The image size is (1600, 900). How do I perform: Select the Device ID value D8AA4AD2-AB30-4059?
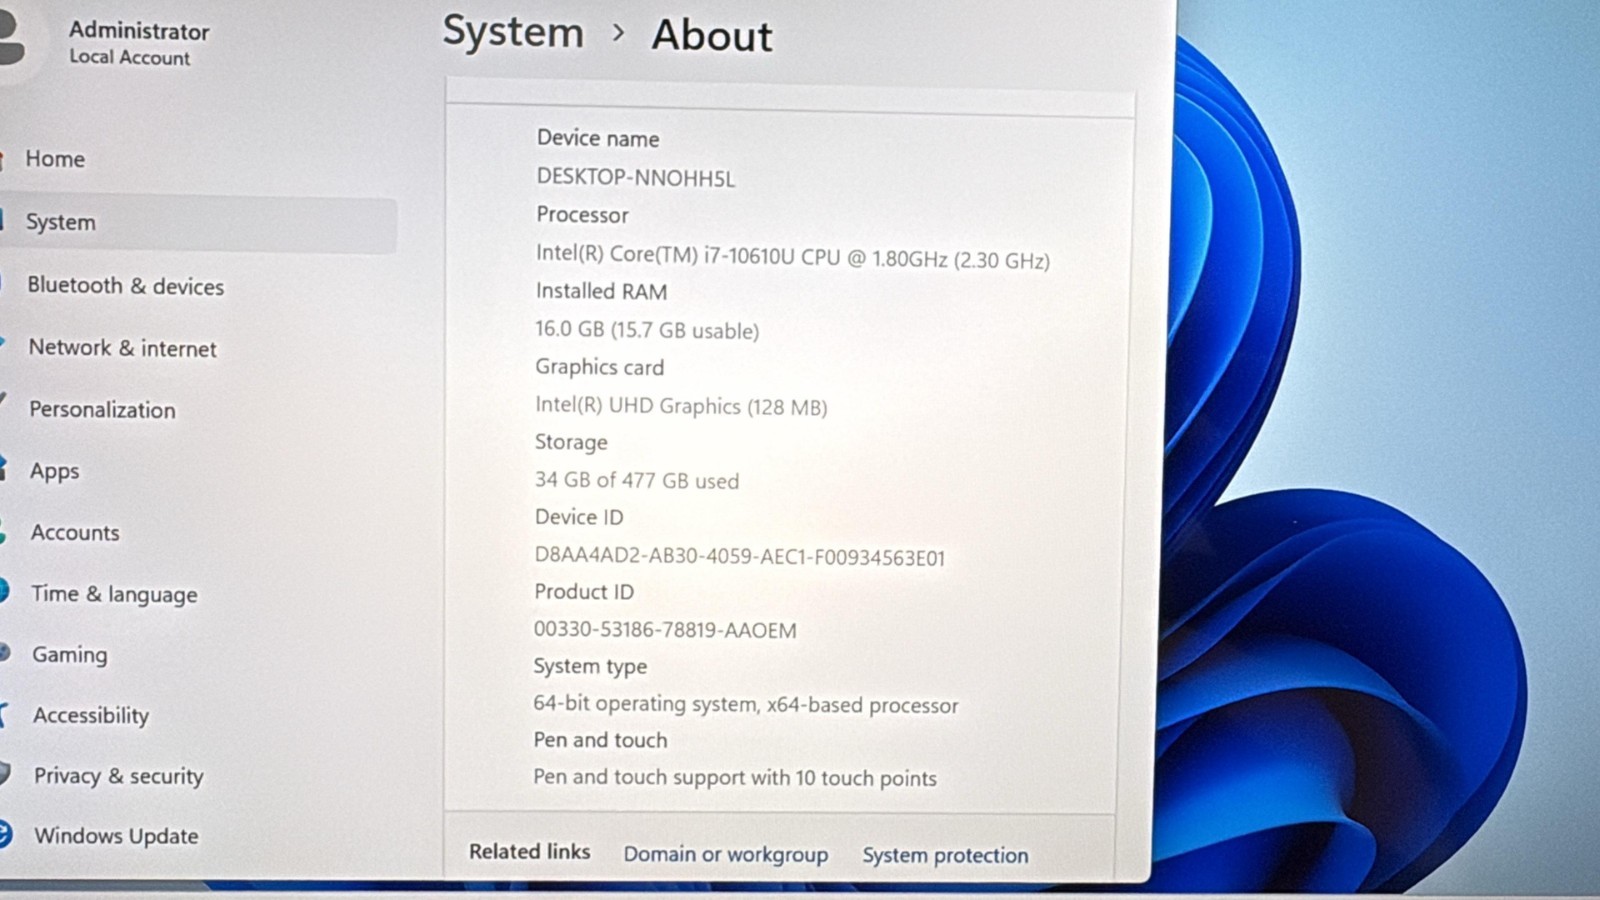740,557
